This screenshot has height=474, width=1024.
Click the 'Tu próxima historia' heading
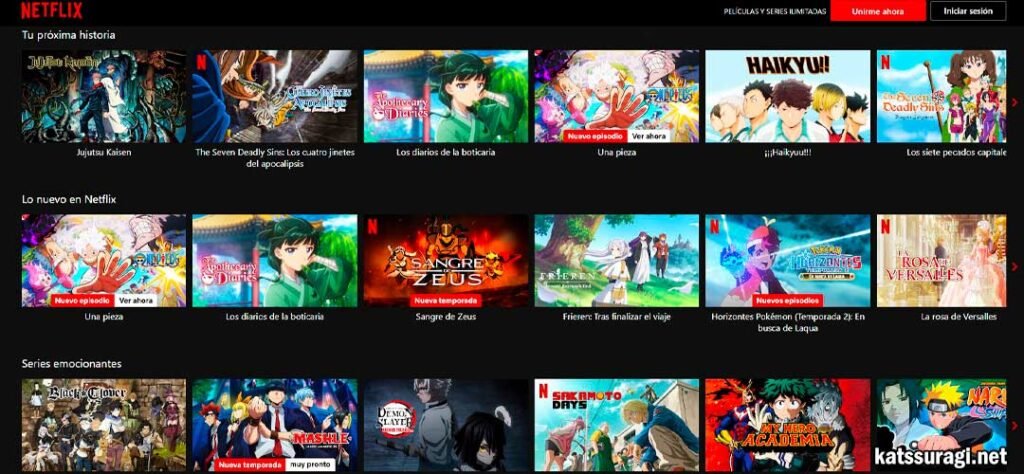(69, 35)
